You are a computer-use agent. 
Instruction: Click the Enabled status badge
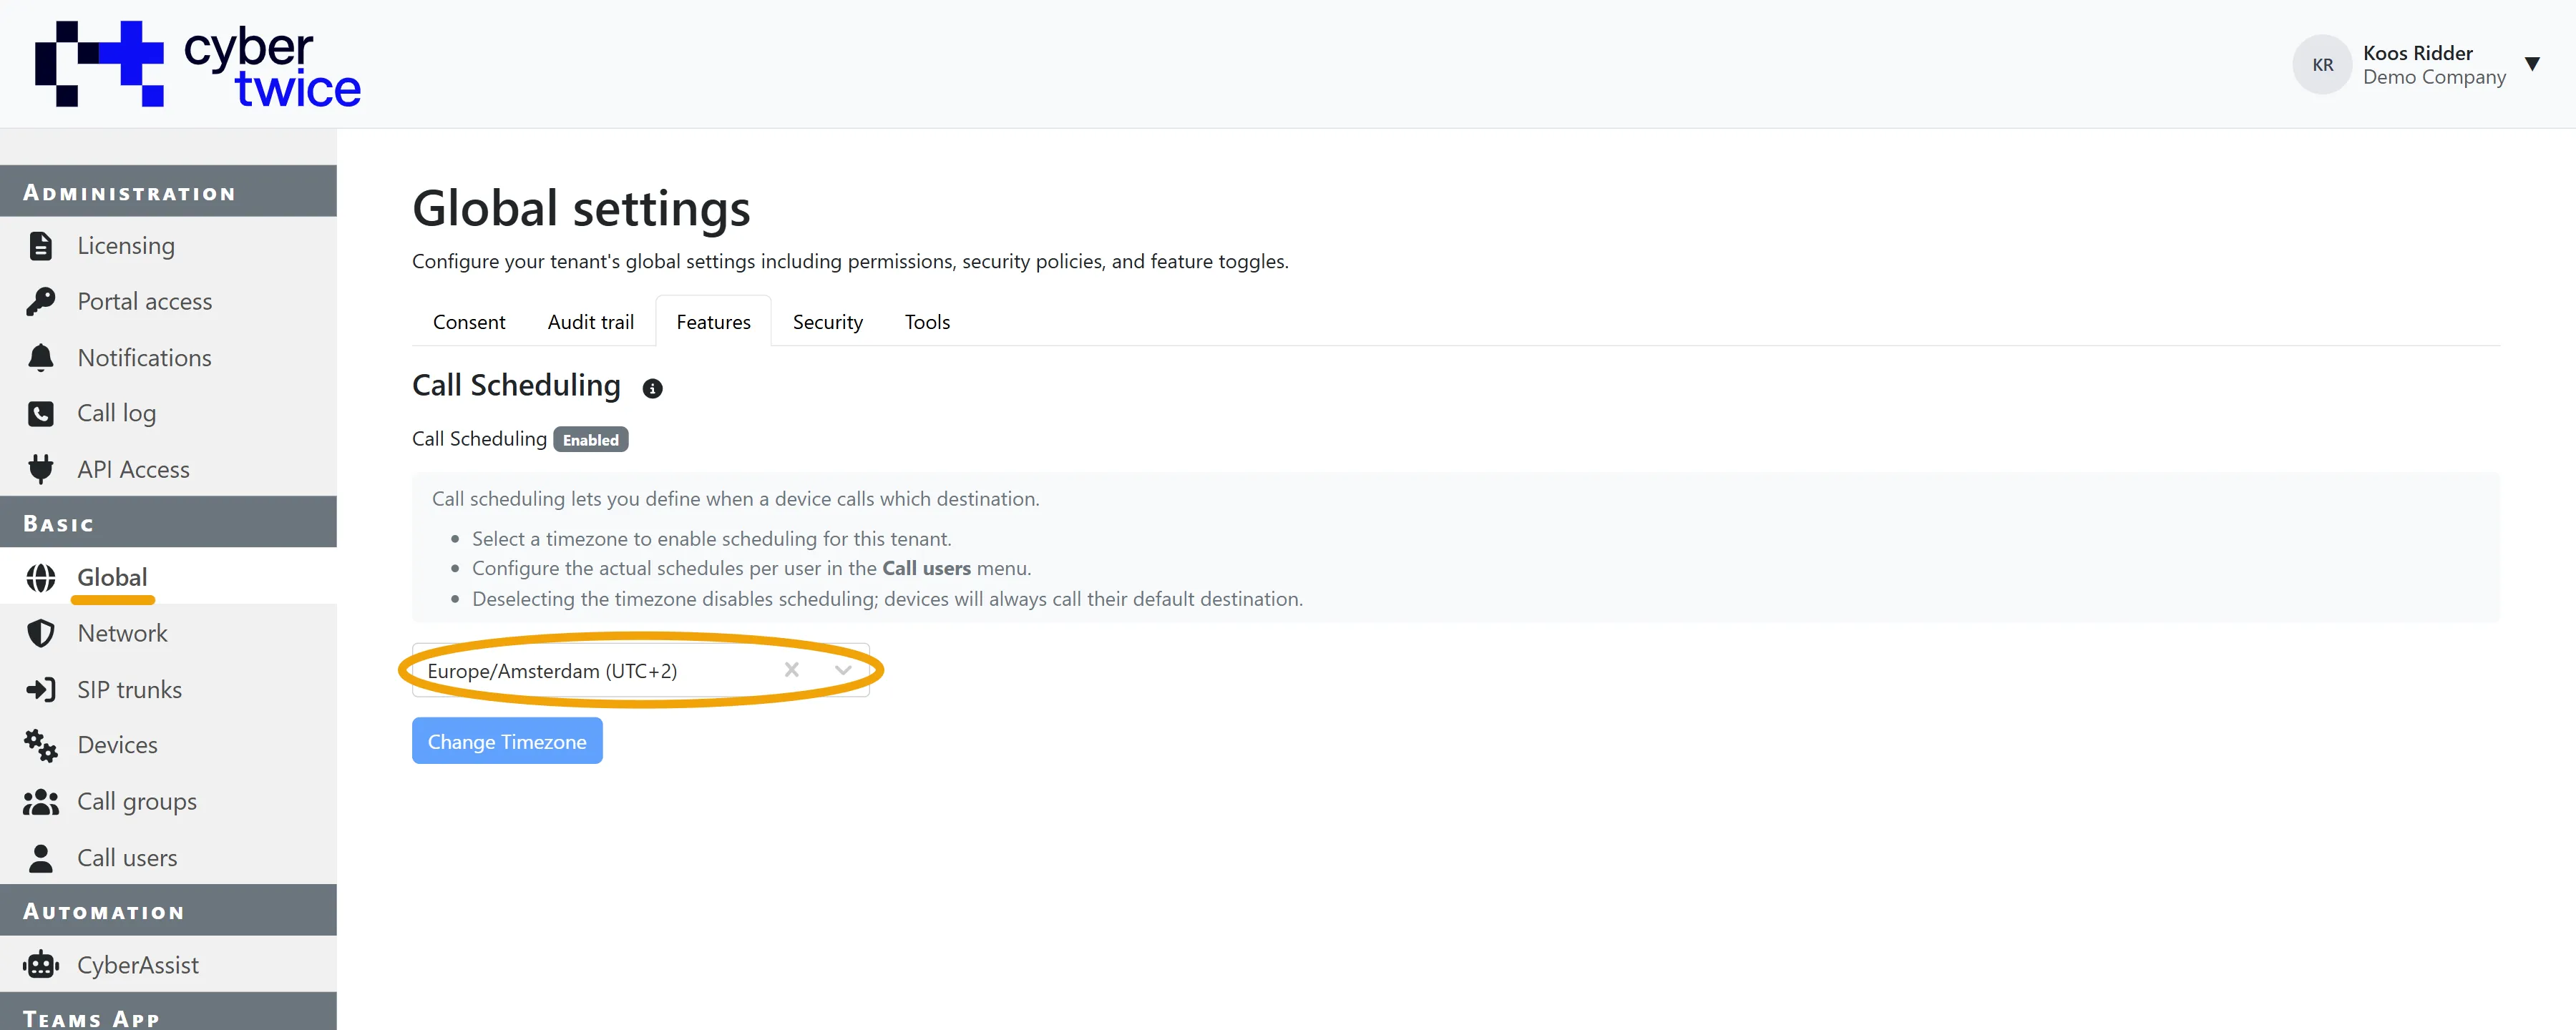click(x=591, y=440)
